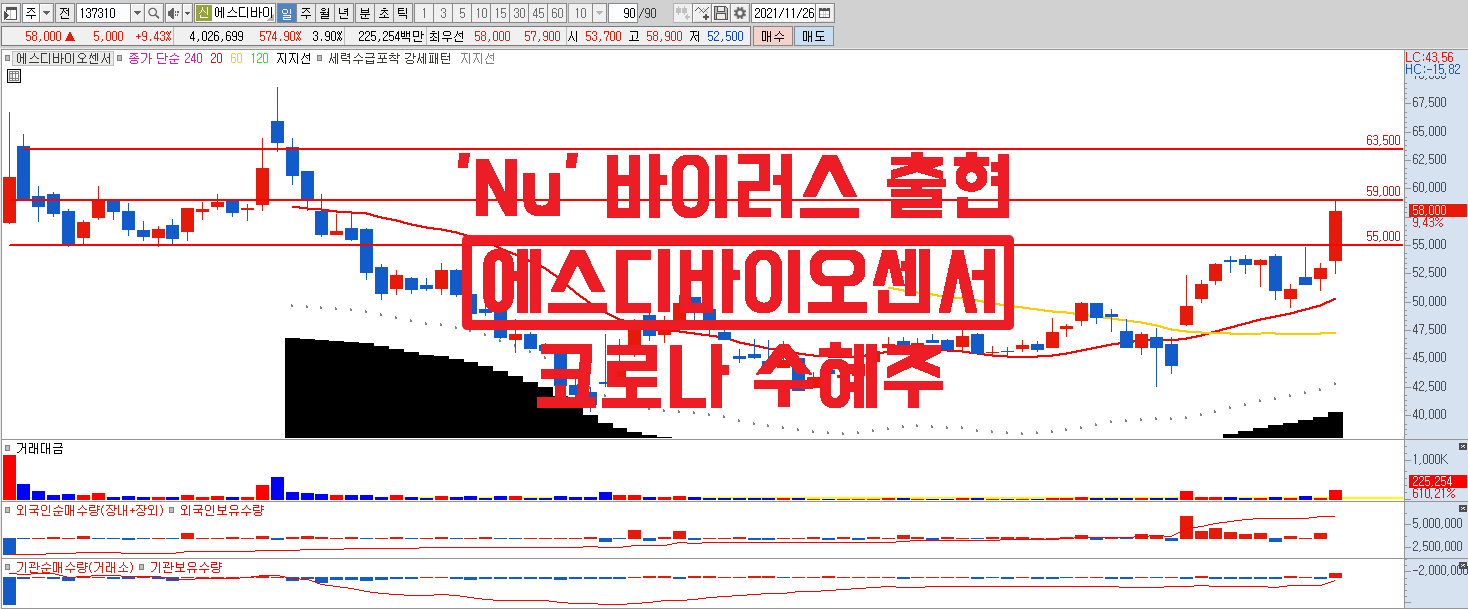The image size is (1468, 609).
Task: Click the green 120 moving average label
Action: click(259, 58)
